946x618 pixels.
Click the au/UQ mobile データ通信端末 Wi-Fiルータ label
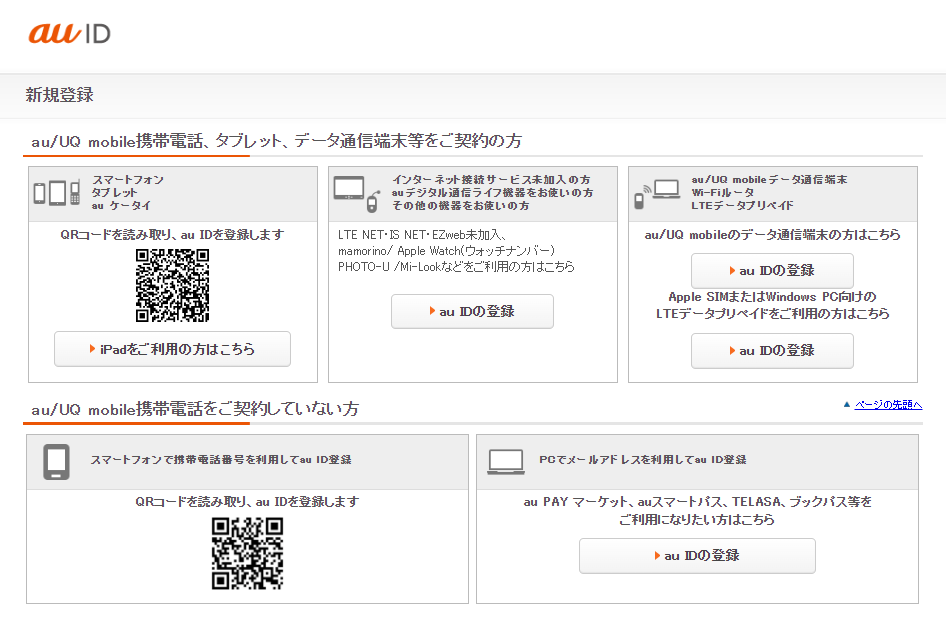point(770,193)
